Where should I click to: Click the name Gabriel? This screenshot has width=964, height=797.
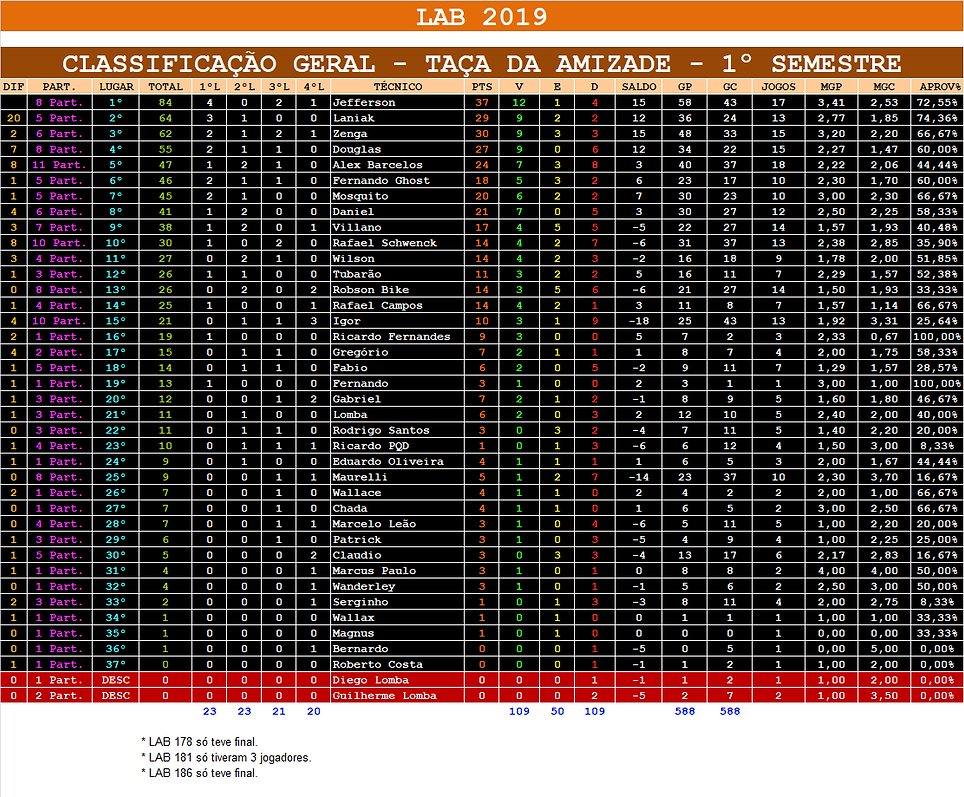[357, 399]
